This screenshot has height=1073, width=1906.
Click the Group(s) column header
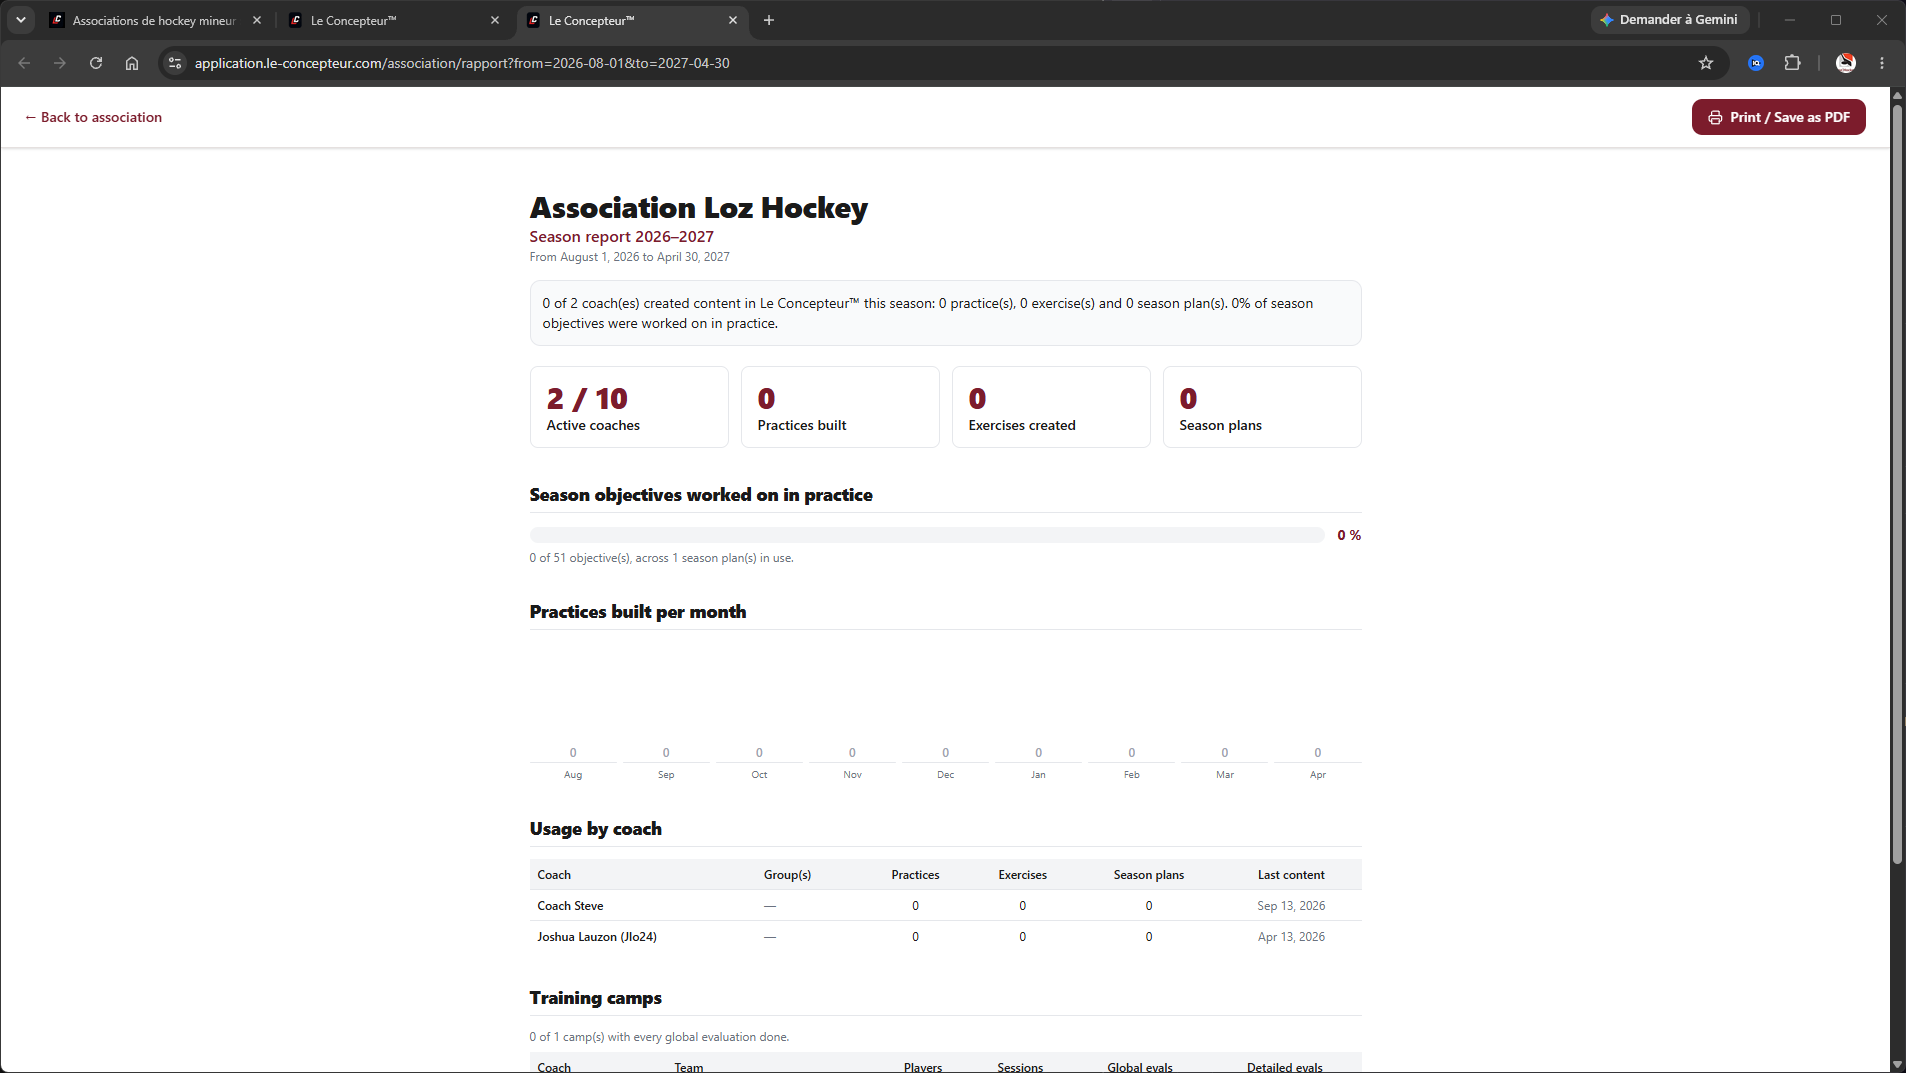787,875
